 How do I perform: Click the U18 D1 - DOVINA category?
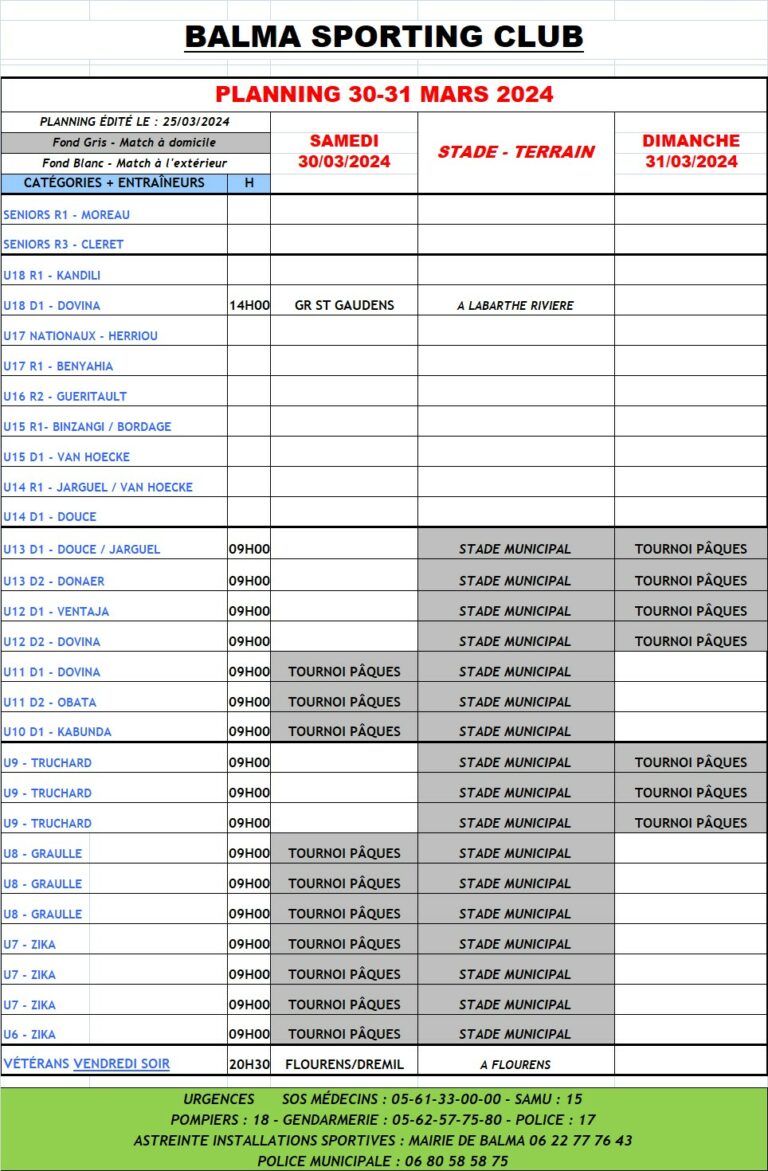52,305
